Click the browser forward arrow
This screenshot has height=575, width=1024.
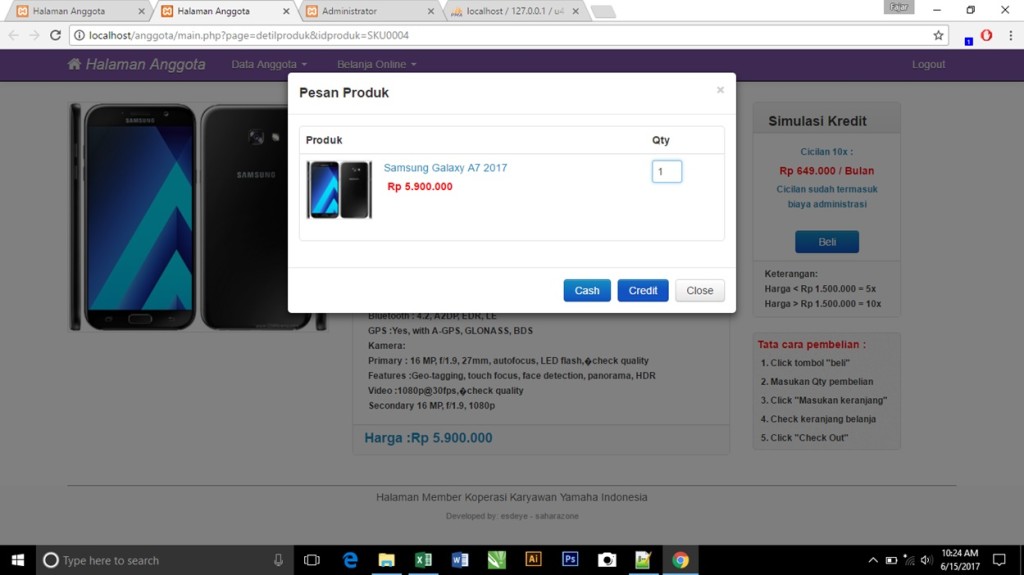[35, 35]
